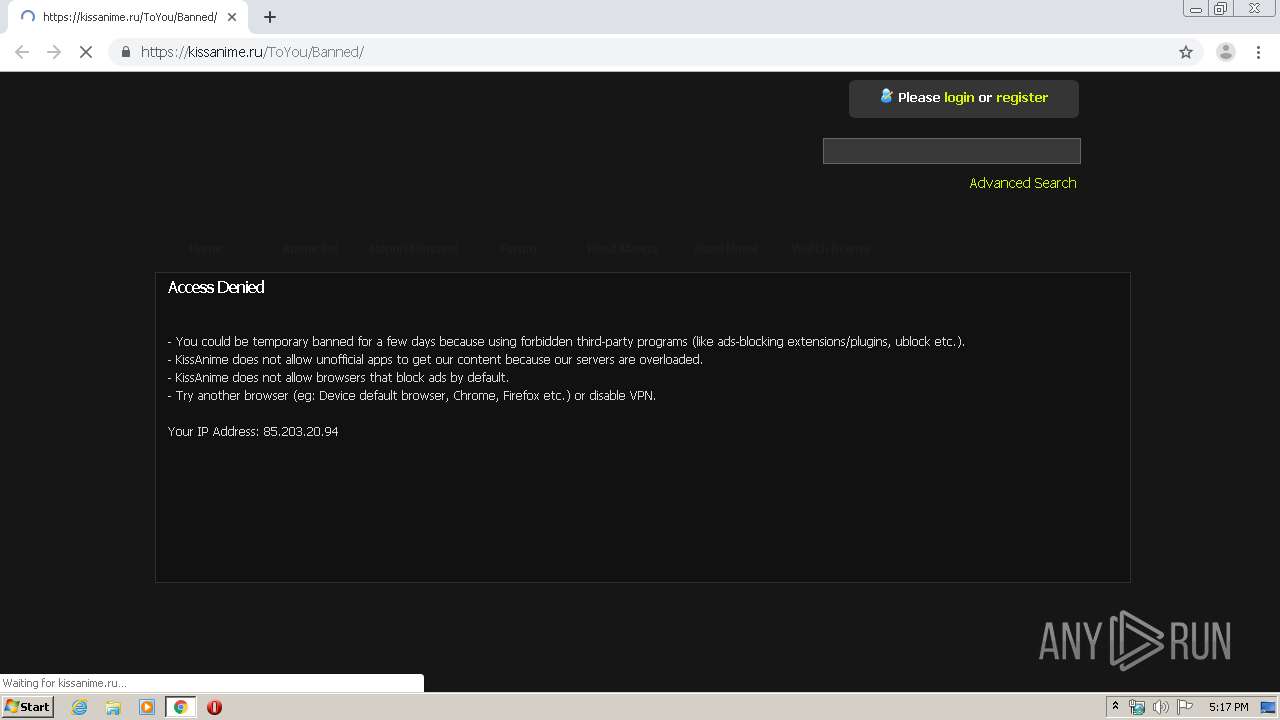Screen dimensions: 1280x720
Task: Open the register link
Action: [1022, 97]
